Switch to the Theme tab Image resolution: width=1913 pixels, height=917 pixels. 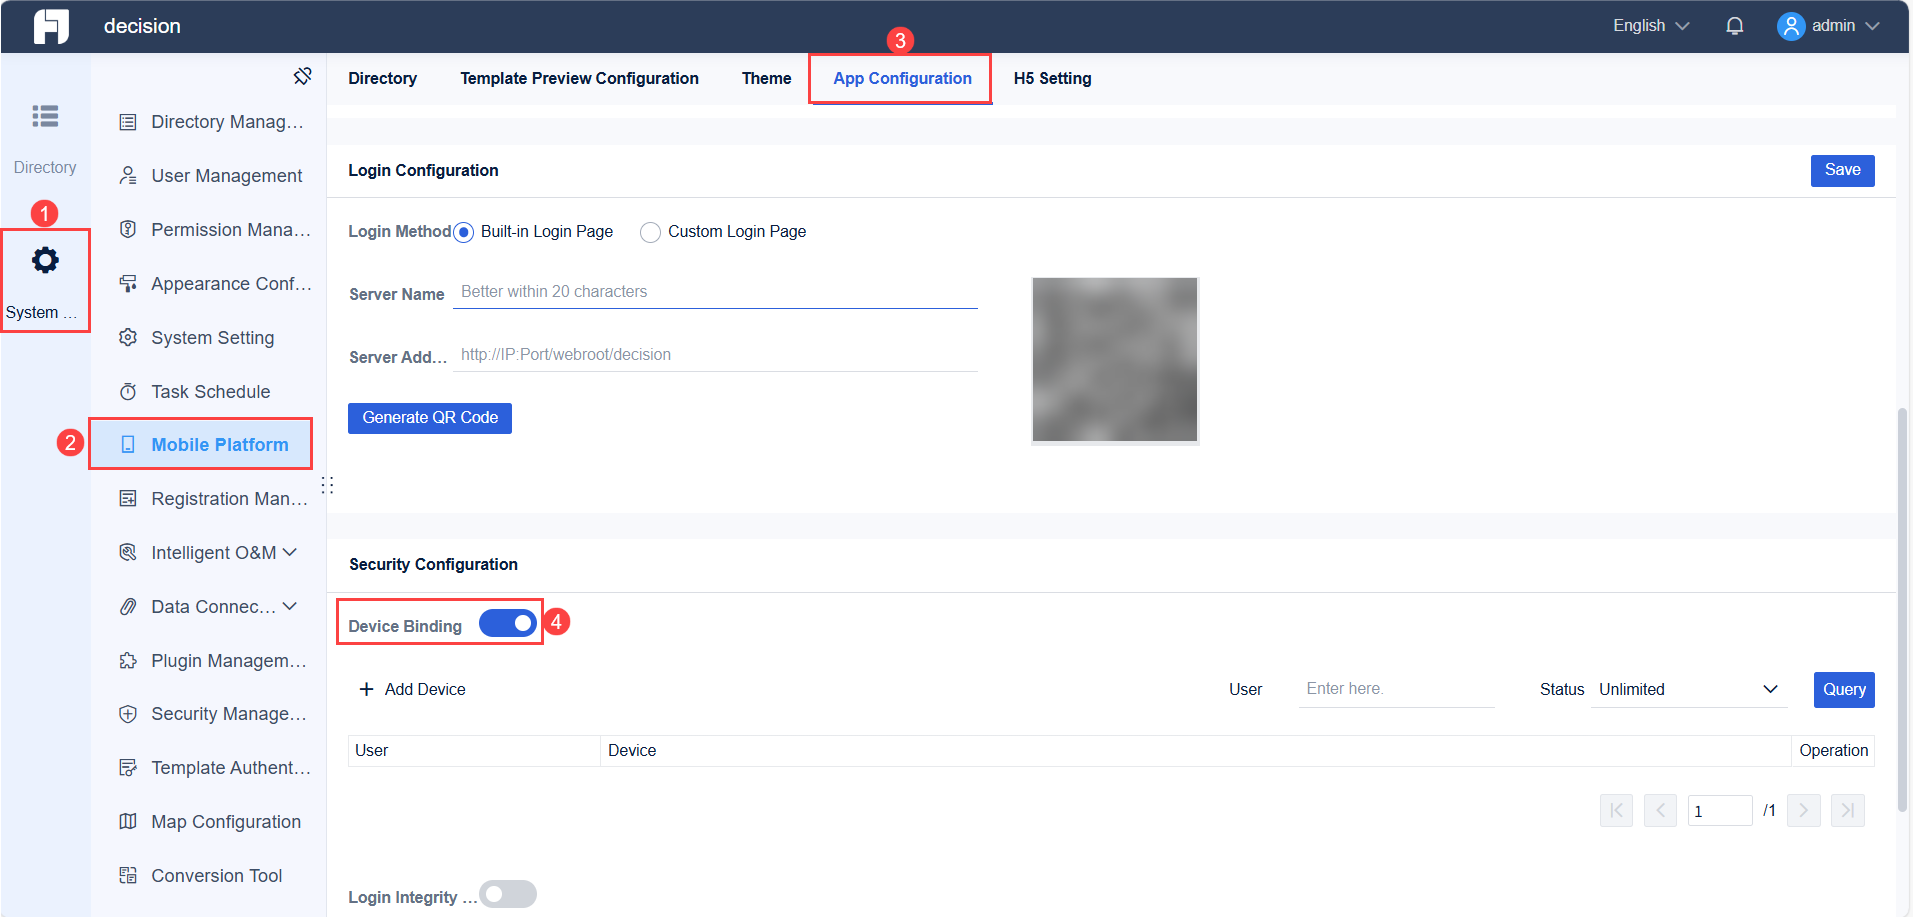(x=767, y=79)
